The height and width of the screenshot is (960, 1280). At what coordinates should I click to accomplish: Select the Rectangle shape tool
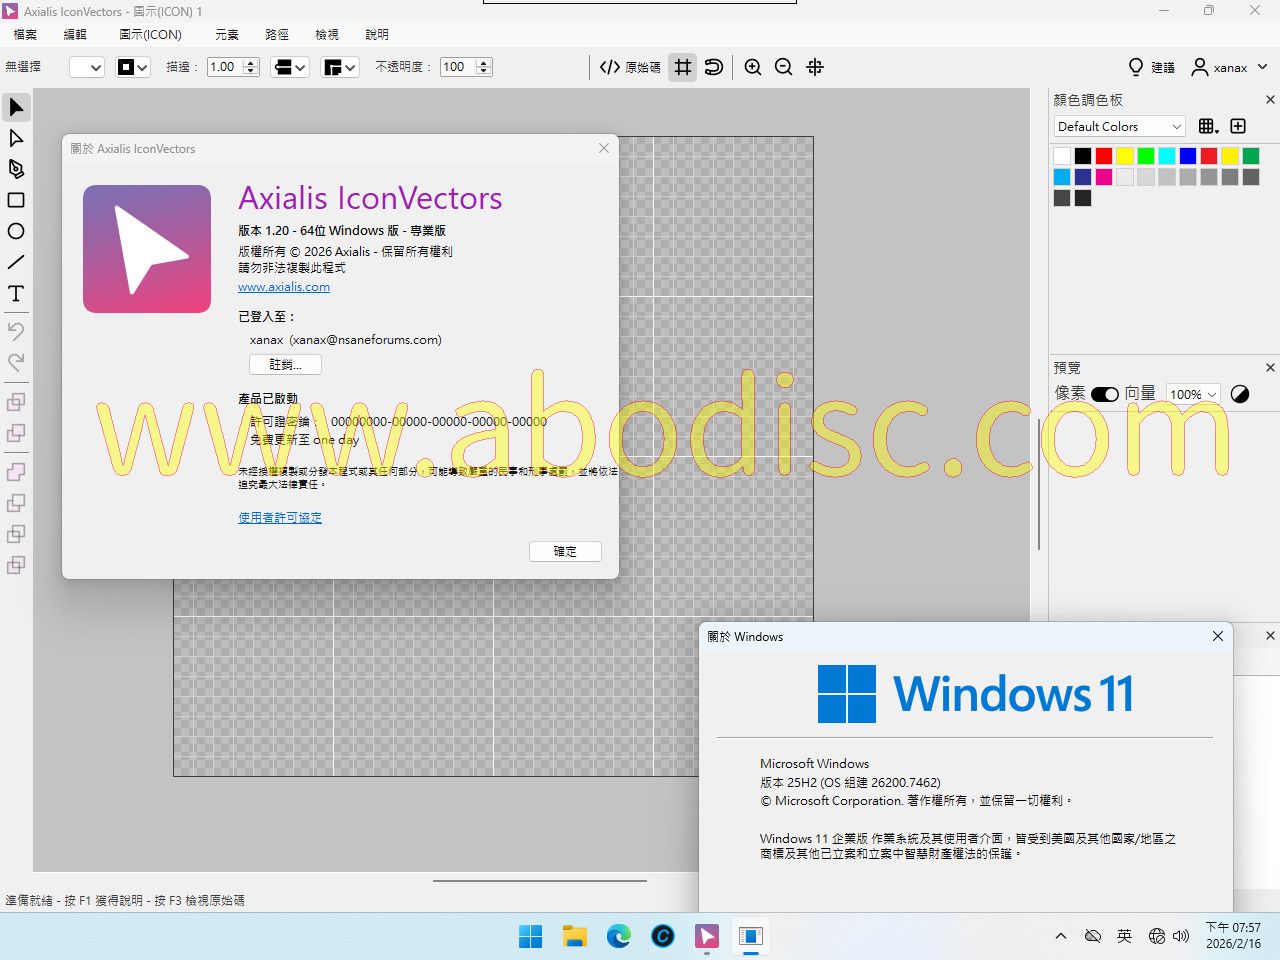tap(16, 200)
